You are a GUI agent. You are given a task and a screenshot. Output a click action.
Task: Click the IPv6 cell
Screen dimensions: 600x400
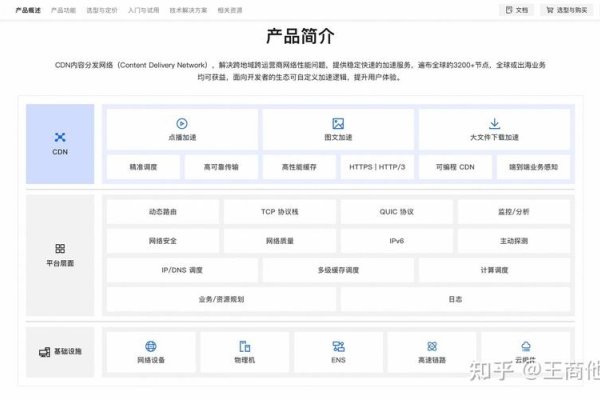click(x=397, y=241)
